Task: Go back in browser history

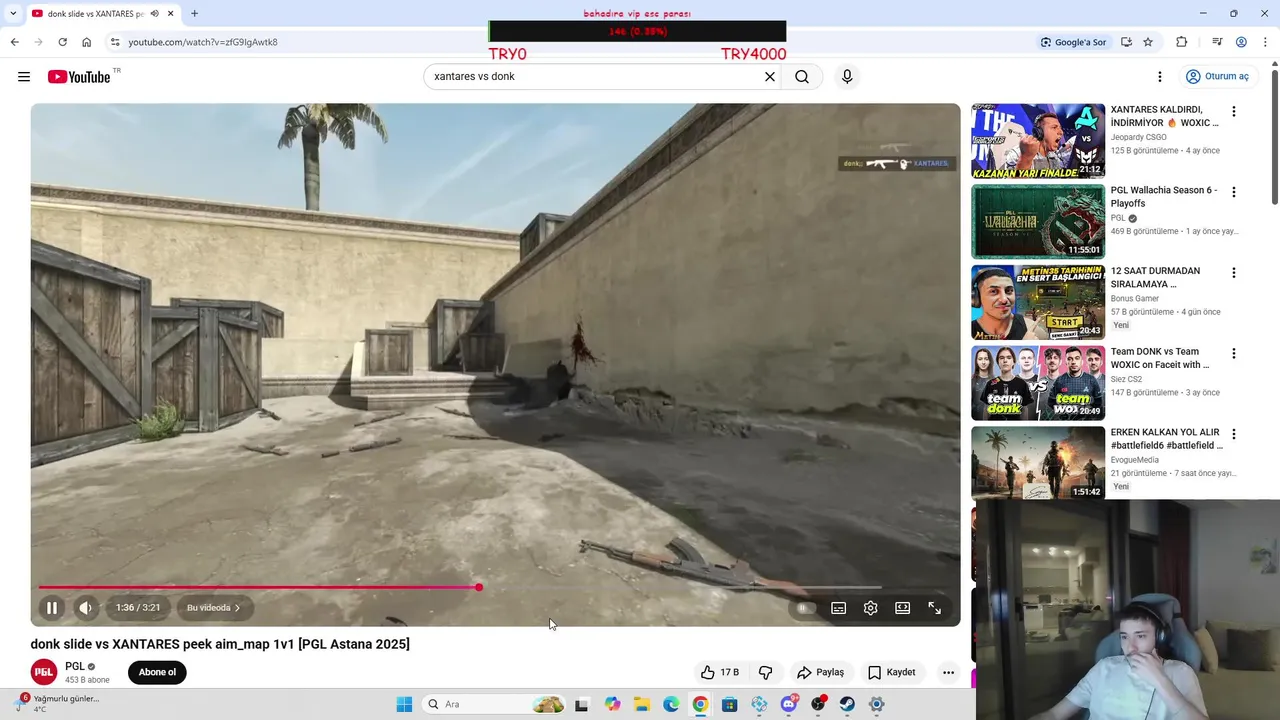Action: (14, 42)
